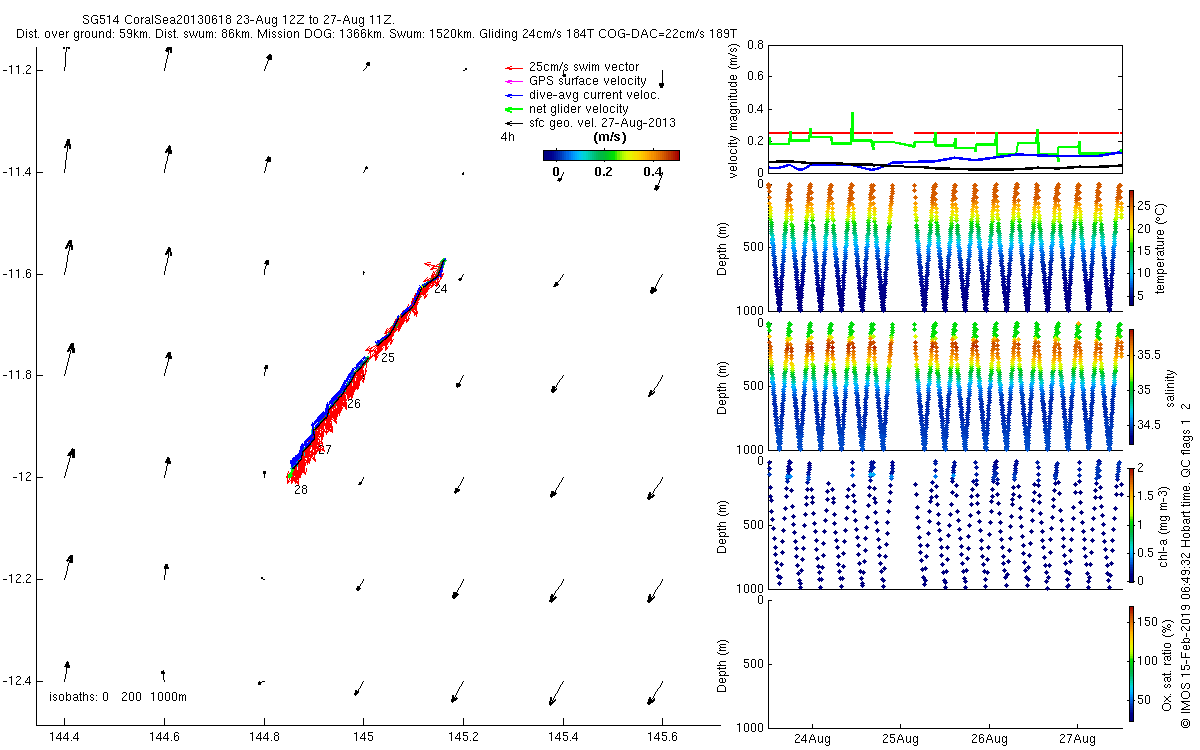The height and width of the screenshot is (750, 1200).
Task: Click the 24Aug date tick on the time axis
Action: click(811, 739)
